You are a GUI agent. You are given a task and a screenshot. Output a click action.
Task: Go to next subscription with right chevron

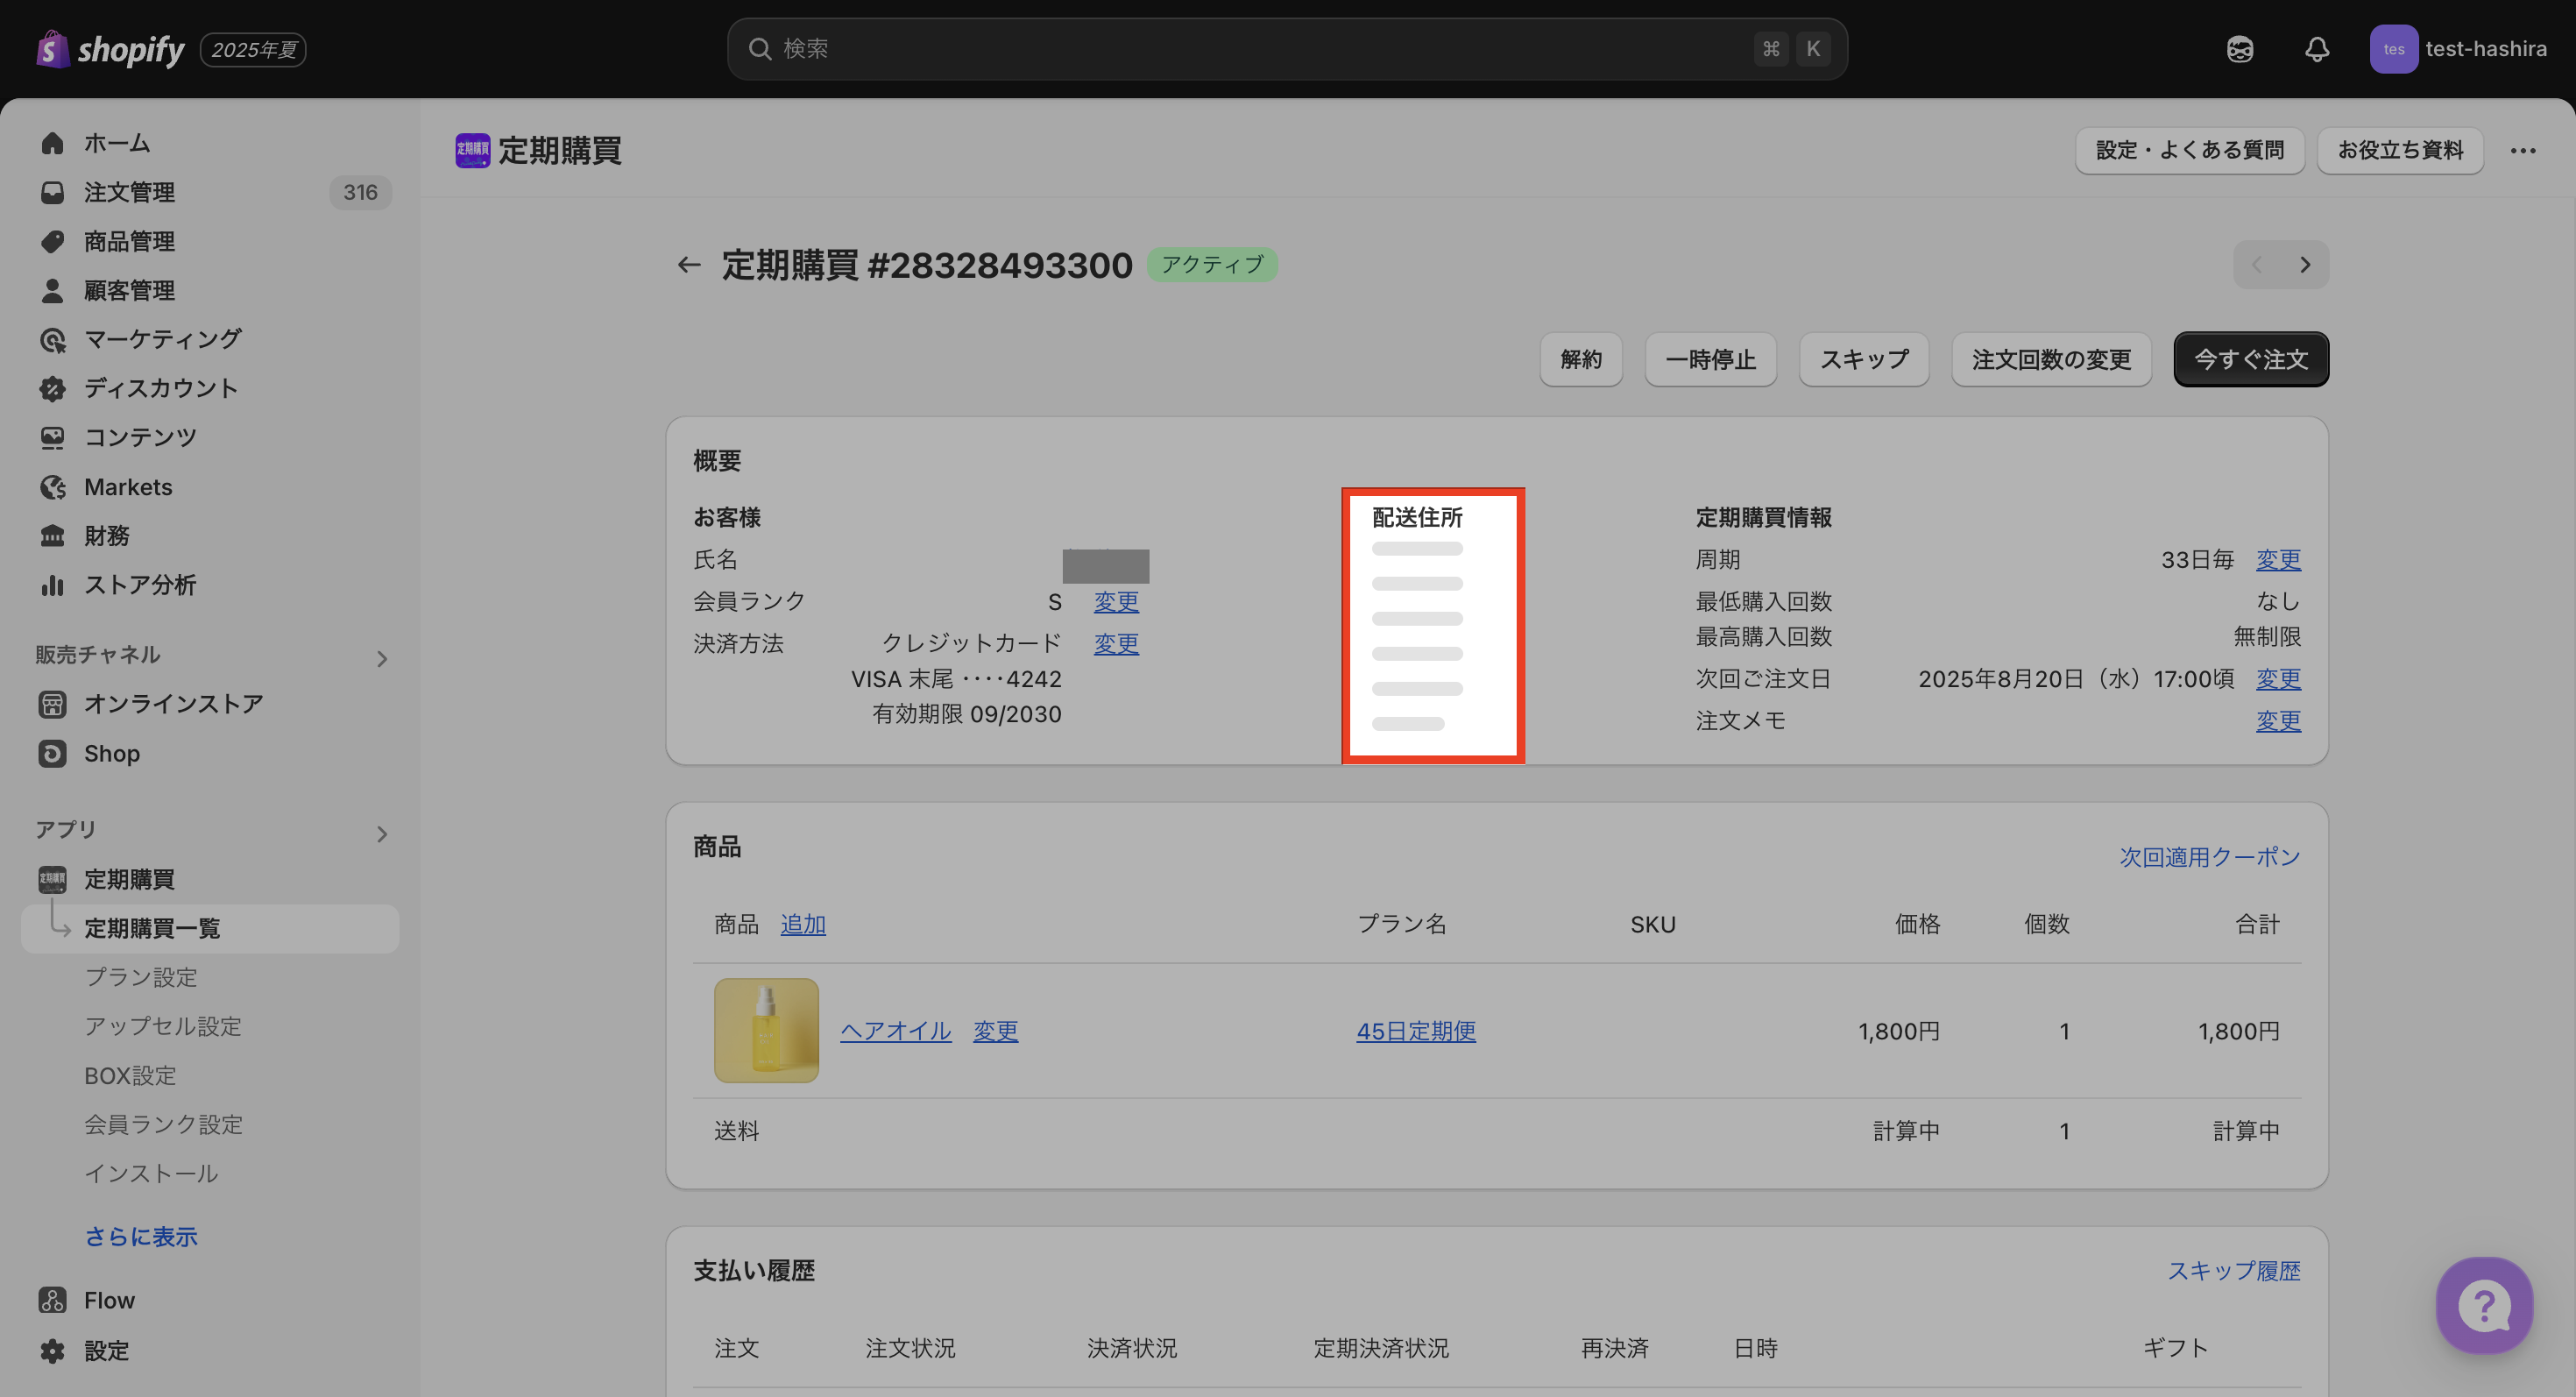click(x=2304, y=265)
